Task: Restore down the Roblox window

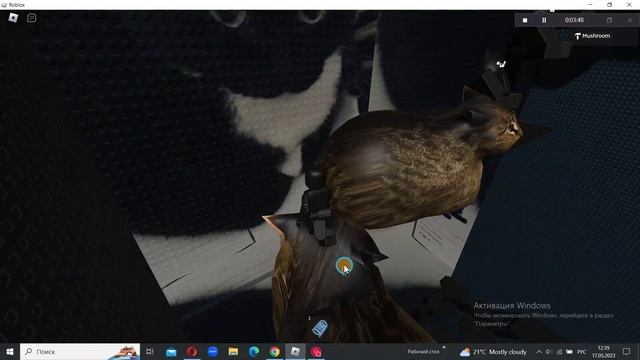Action: tap(609, 4)
